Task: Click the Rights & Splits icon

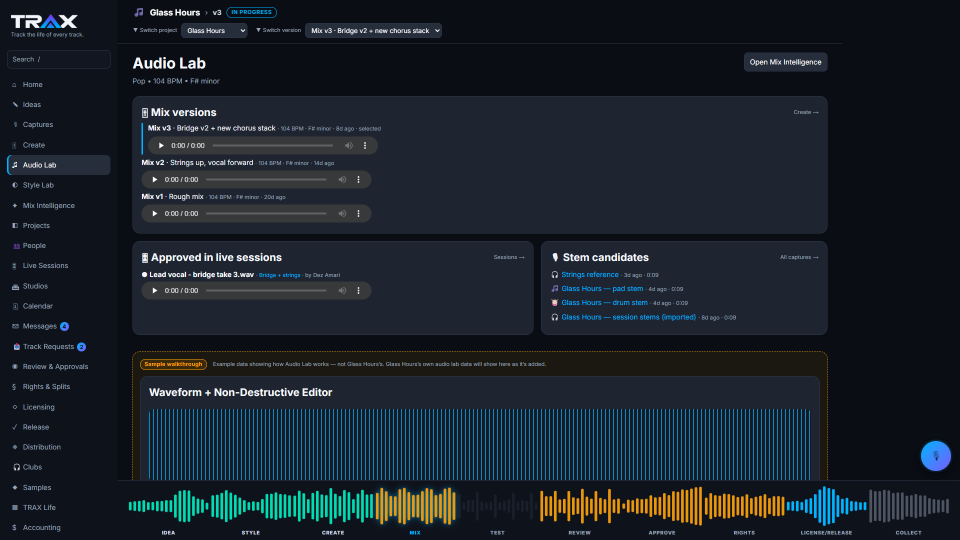Action: [x=15, y=387]
